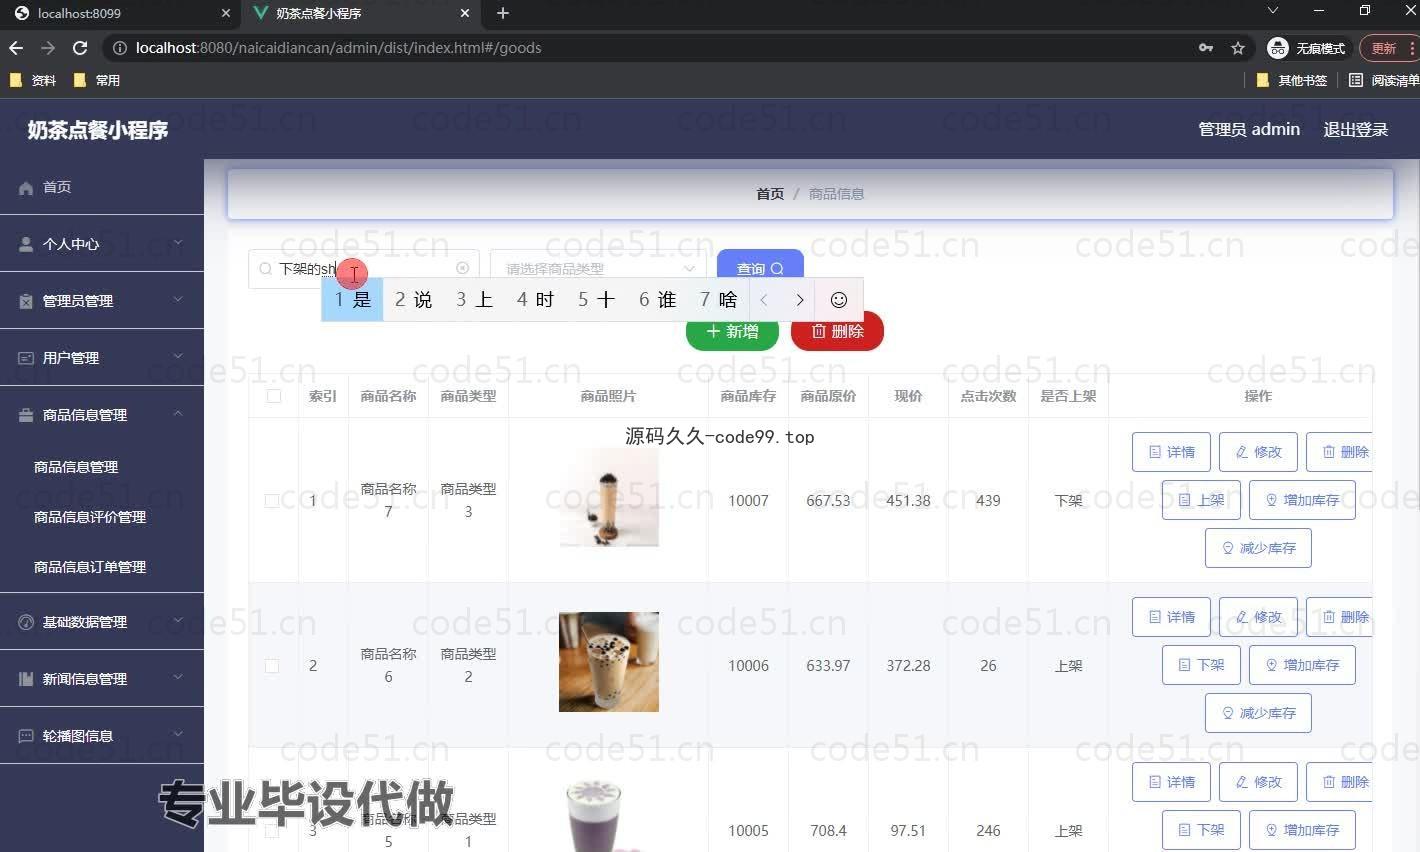The width and height of the screenshot is (1420, 852).
Task: Expand 轮播图信息 sidebar menu
Action: pos(102,735)
